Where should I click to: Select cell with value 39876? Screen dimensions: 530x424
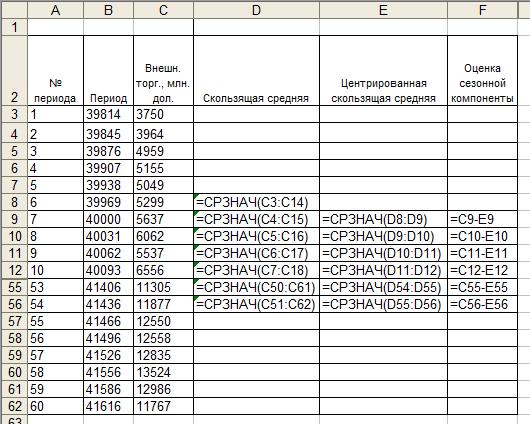point(109,151)
